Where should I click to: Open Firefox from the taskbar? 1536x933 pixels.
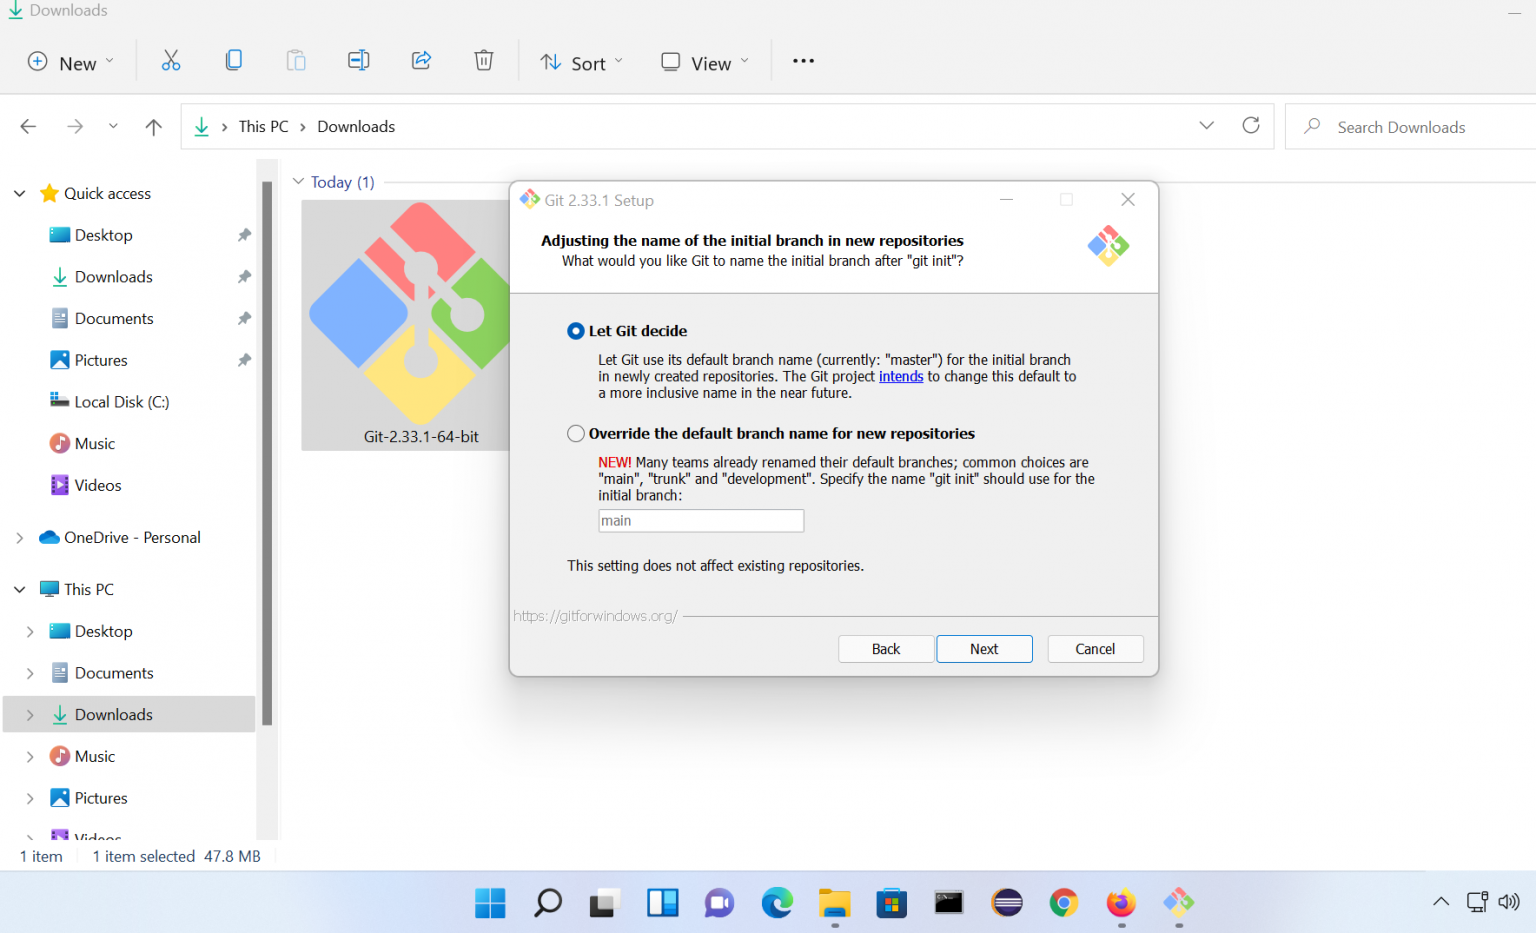point(1120,902)
